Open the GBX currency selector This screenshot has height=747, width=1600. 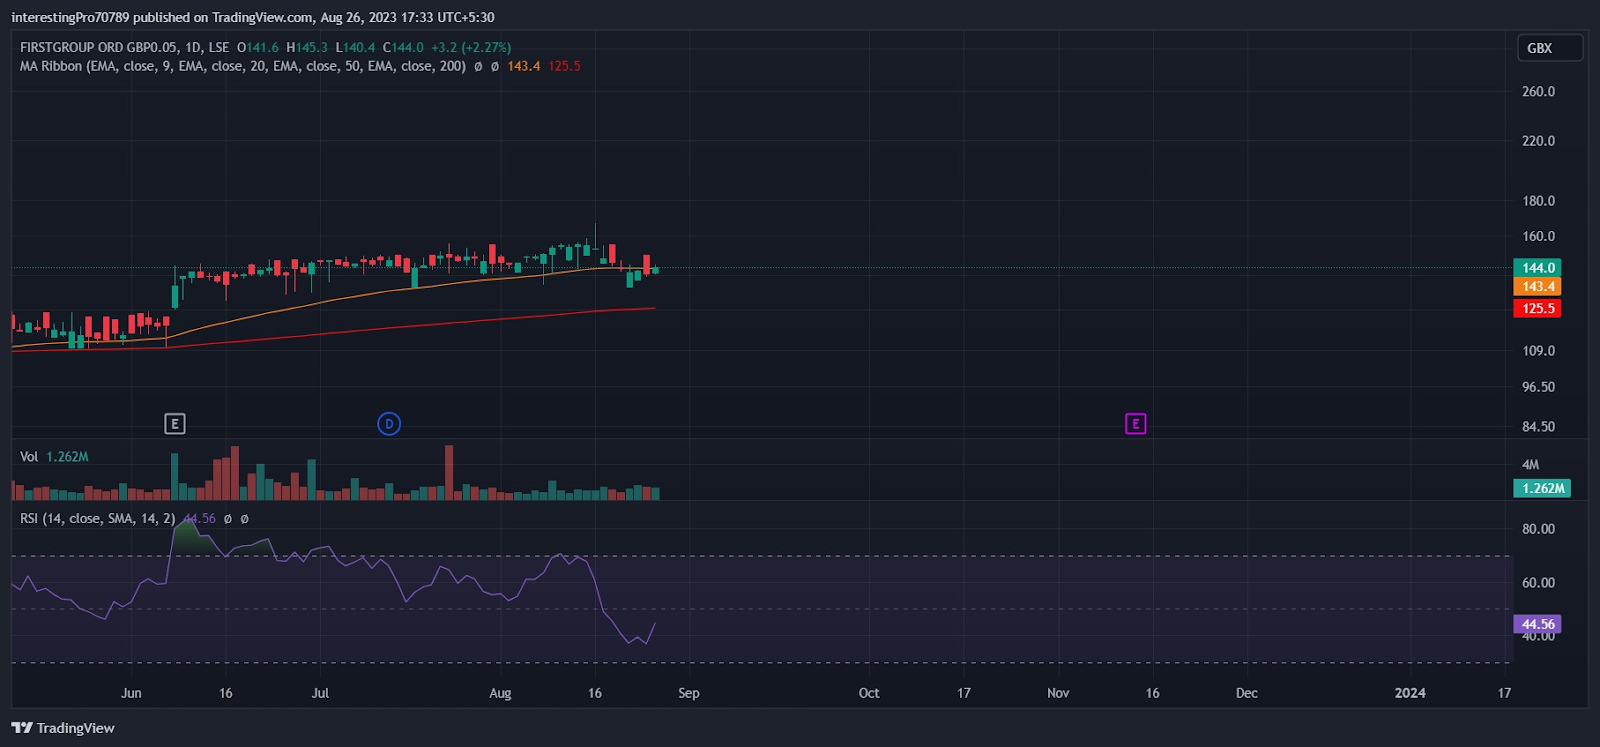(x=1549, y=48)
